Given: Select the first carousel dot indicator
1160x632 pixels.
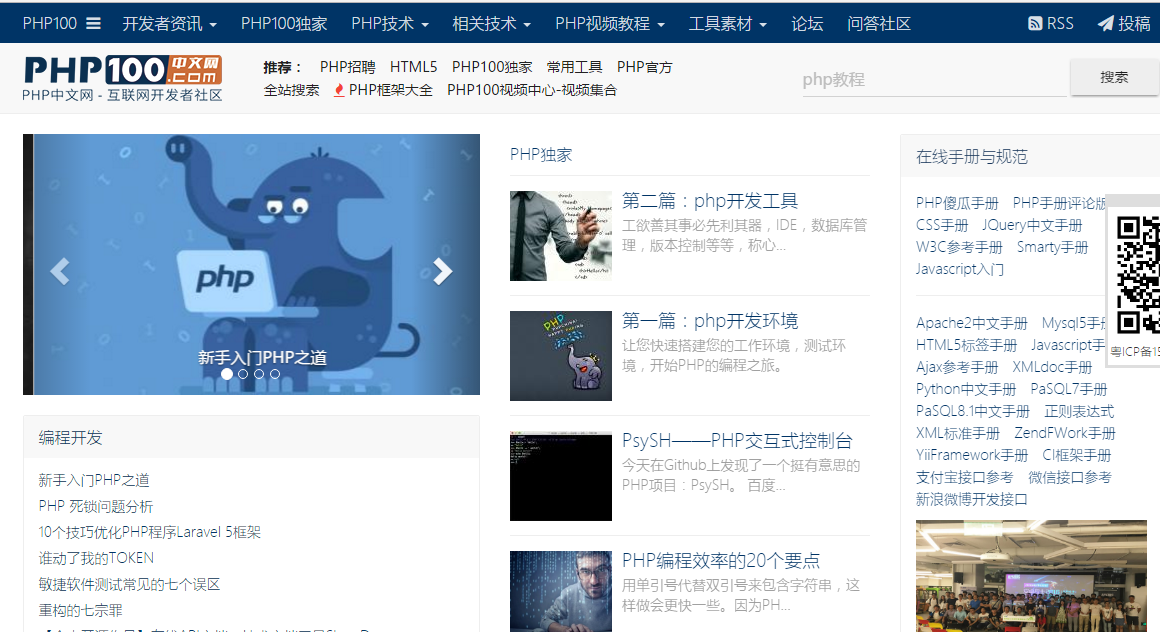Looking at the screenshot, I should [227, 374].
